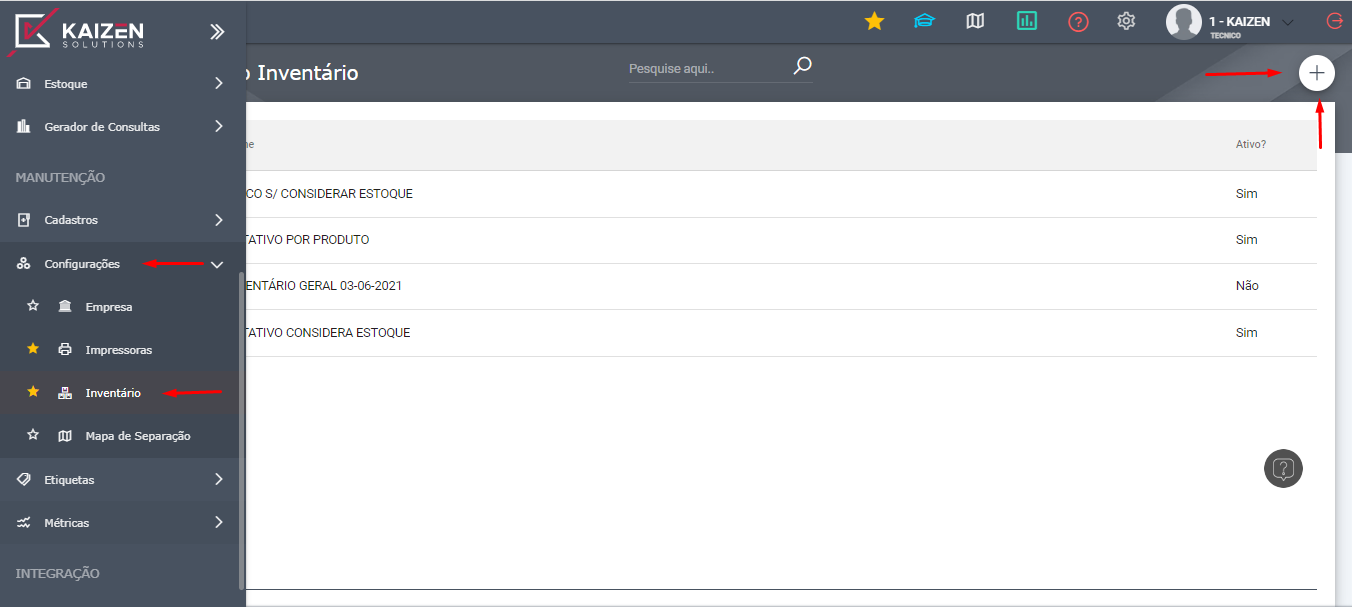The height and width of the screenshot is (607, 1352).
Task: Toggle favorite star for Inventário
Action: coord(33,392)
